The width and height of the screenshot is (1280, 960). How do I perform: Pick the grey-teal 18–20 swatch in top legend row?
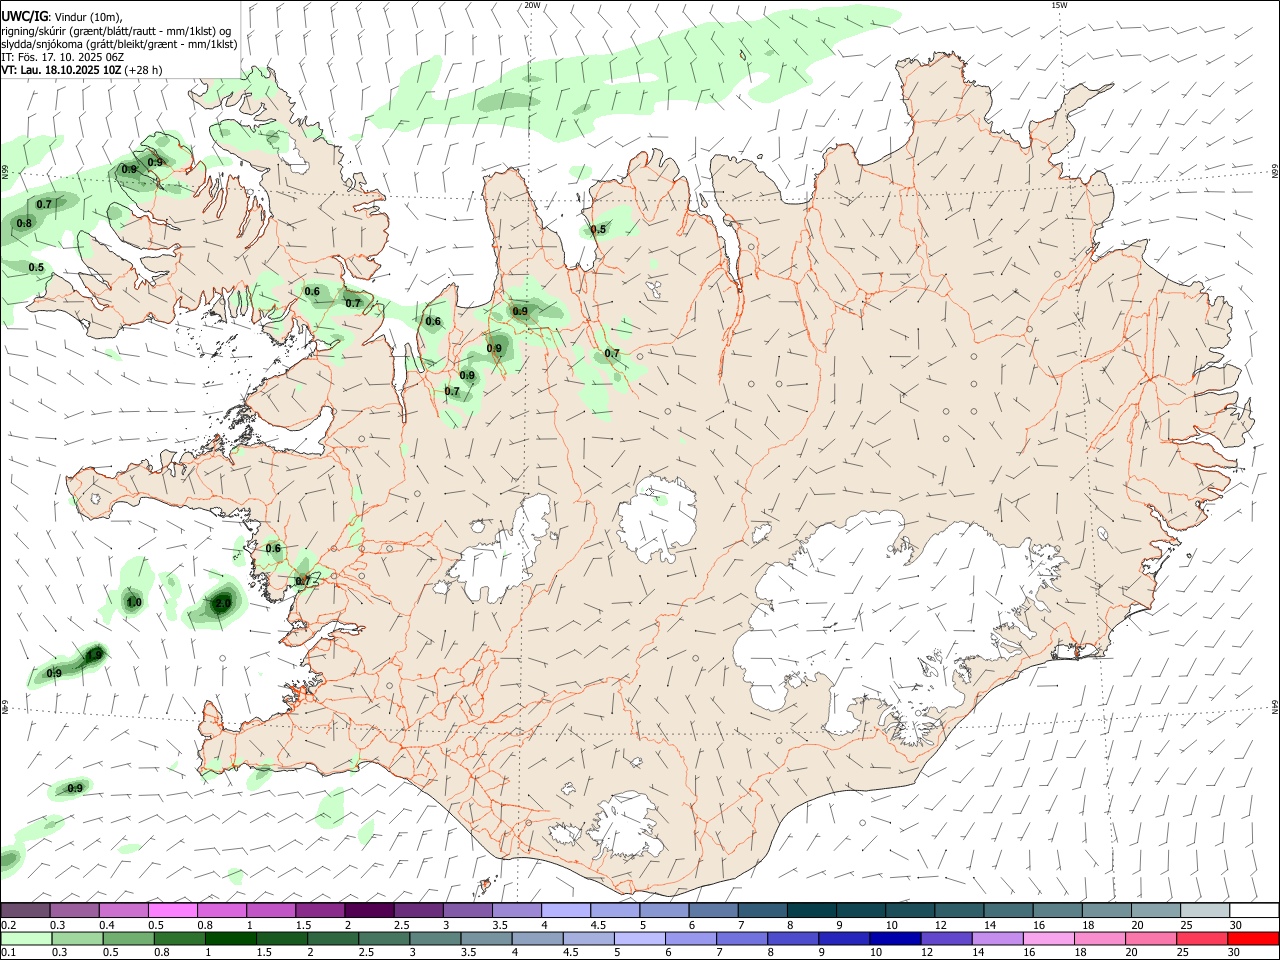[1105, 910]
